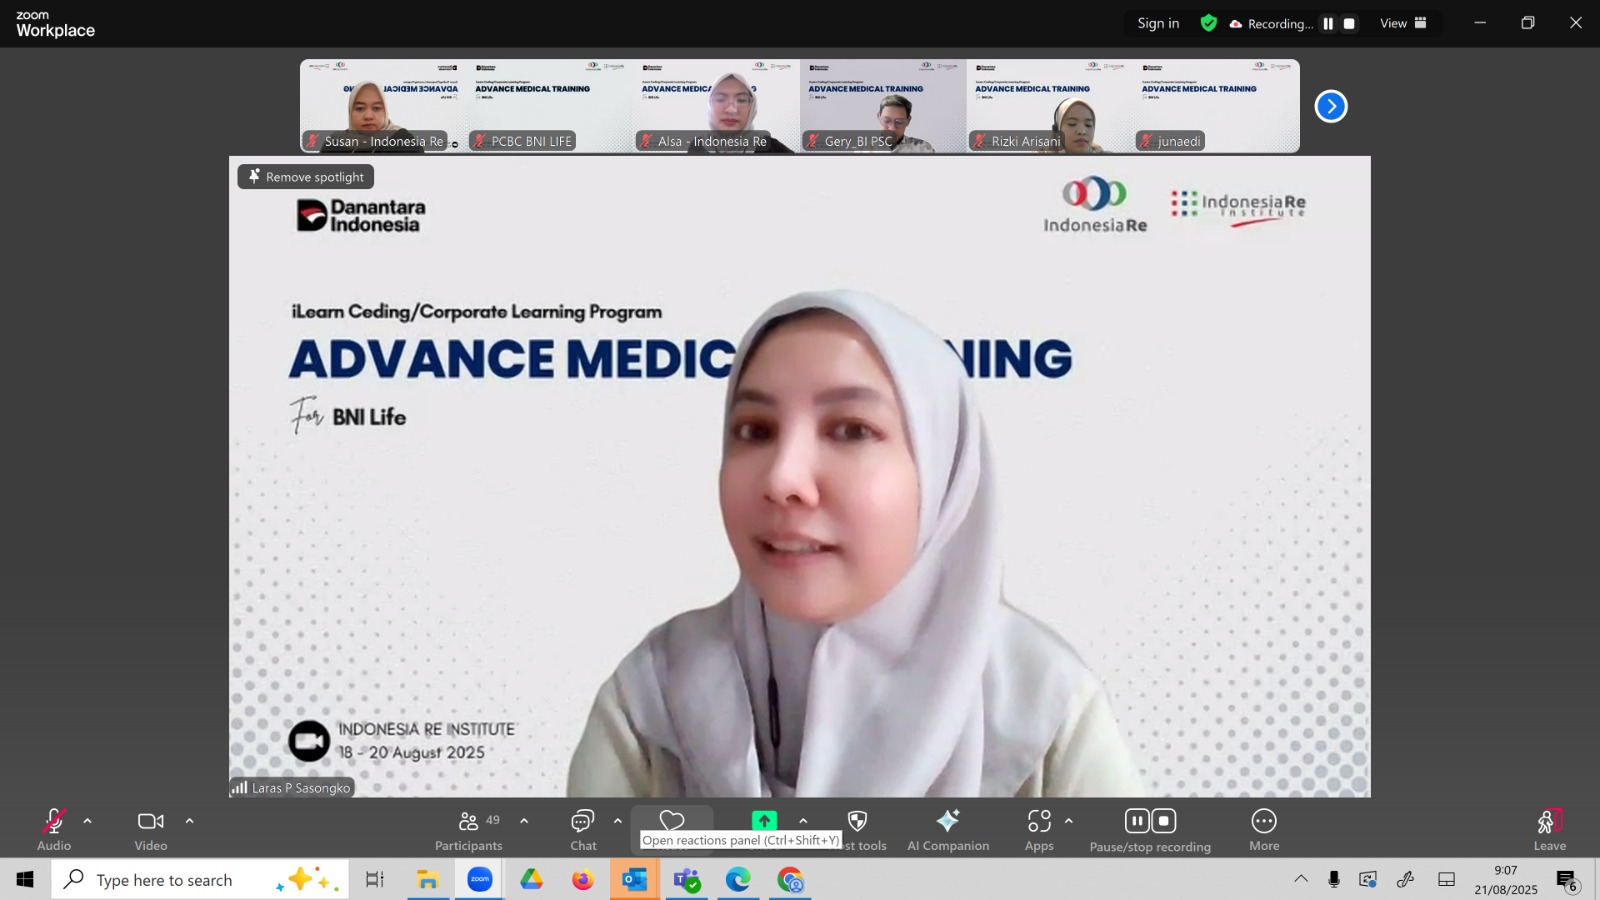
Task: Toggle the Video camera button
Action: coord(151,829)
